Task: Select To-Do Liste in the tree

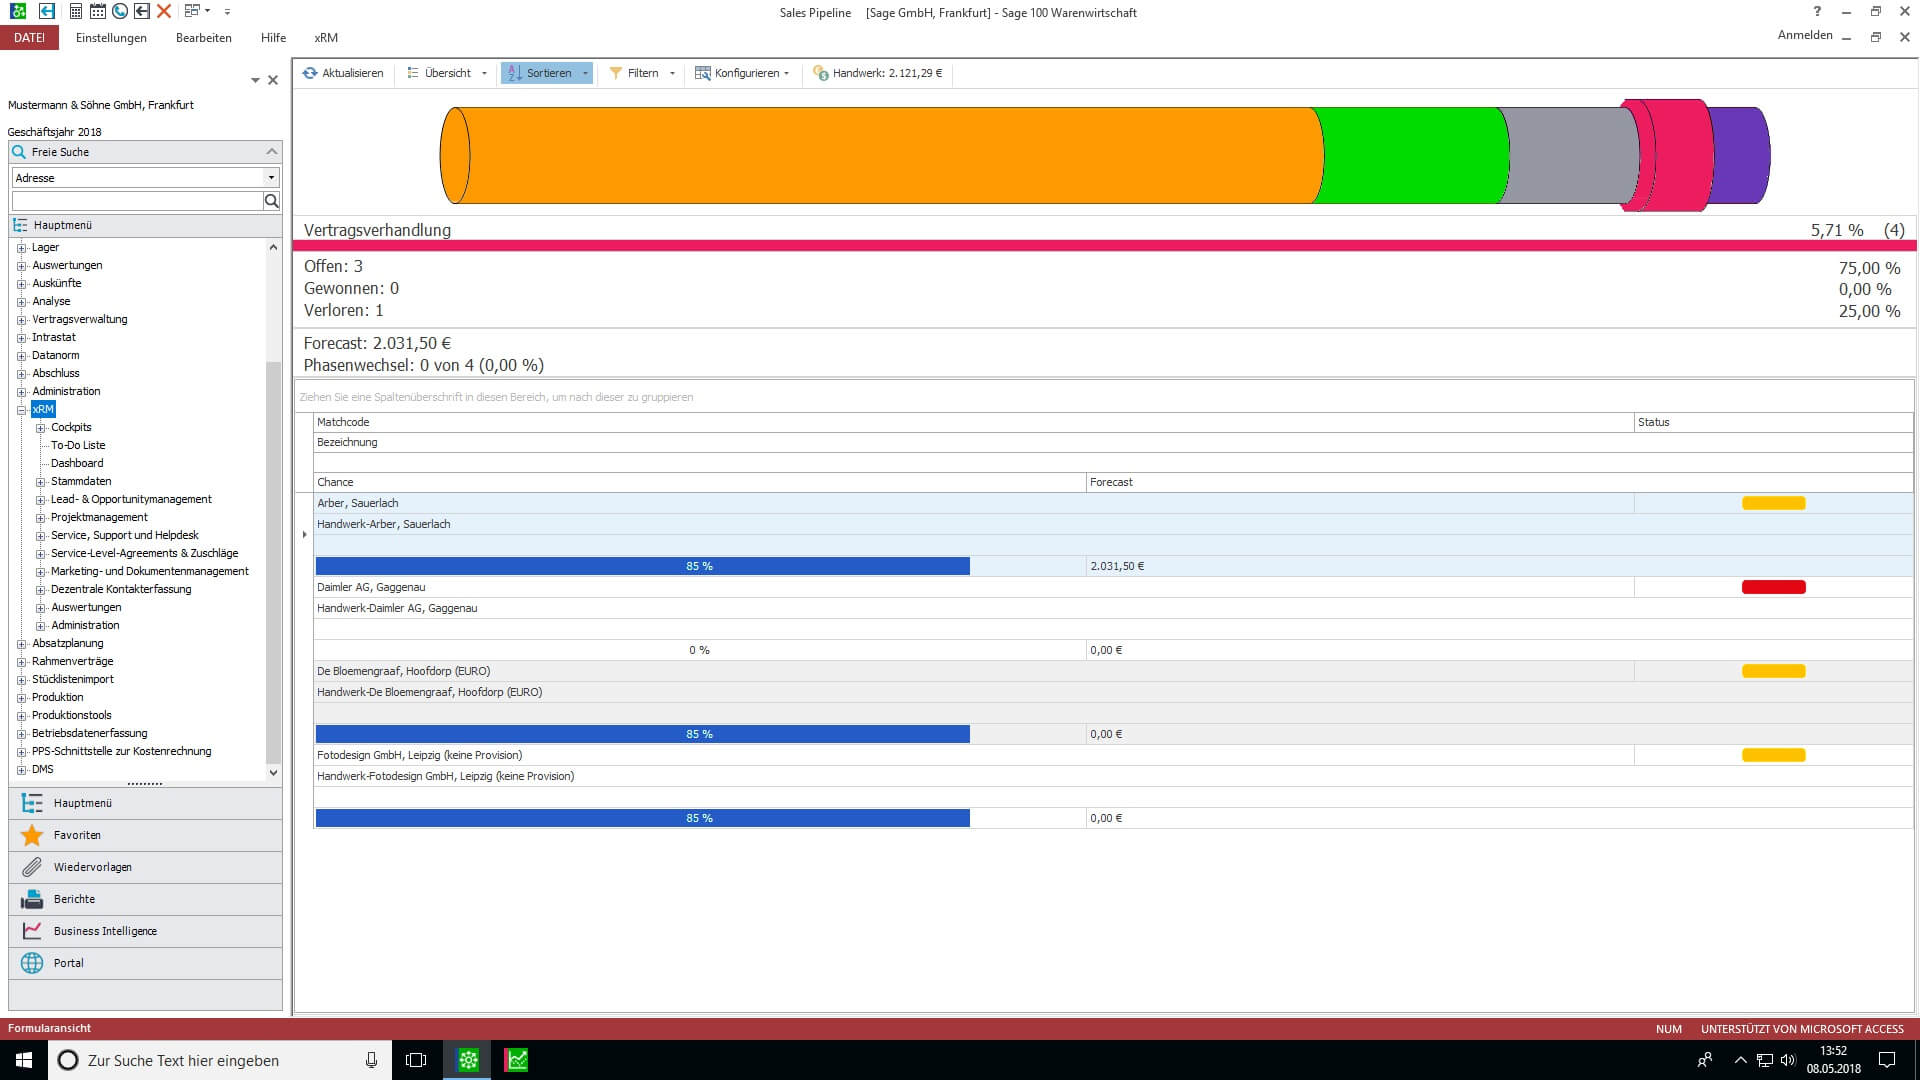Action: (78, 445)
